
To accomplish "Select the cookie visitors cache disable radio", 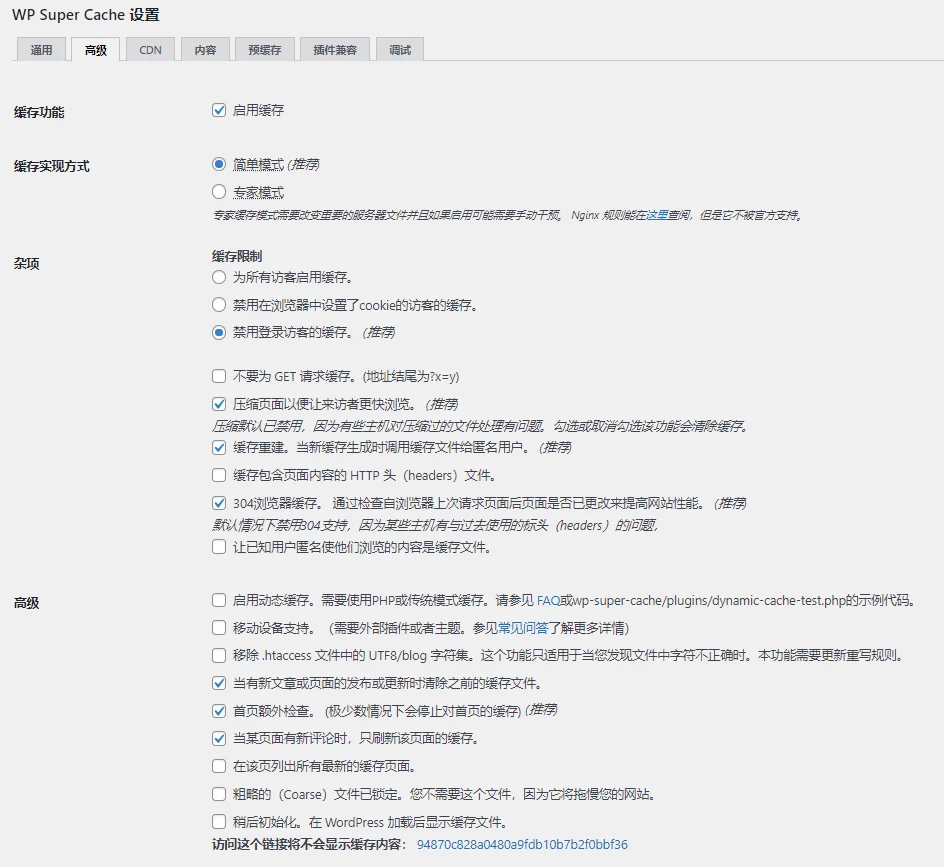I will [x=219, y=305].
